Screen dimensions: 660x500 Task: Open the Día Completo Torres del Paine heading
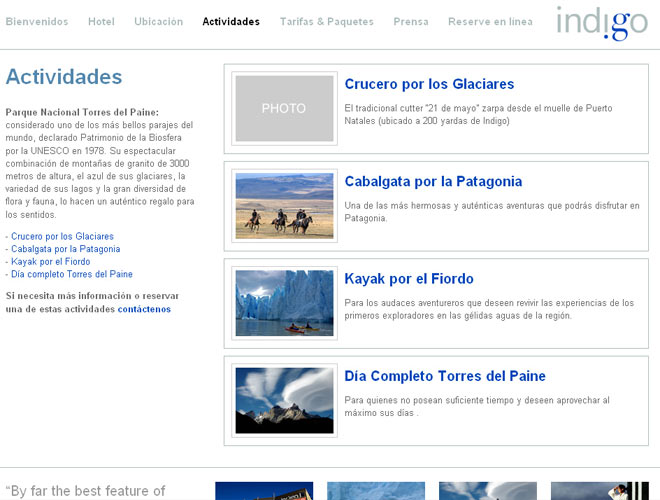pyautogui.click(x=445, y=376)
